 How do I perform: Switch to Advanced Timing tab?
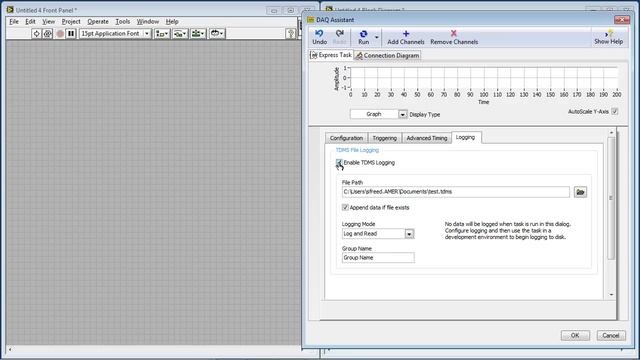coord(427,138)
